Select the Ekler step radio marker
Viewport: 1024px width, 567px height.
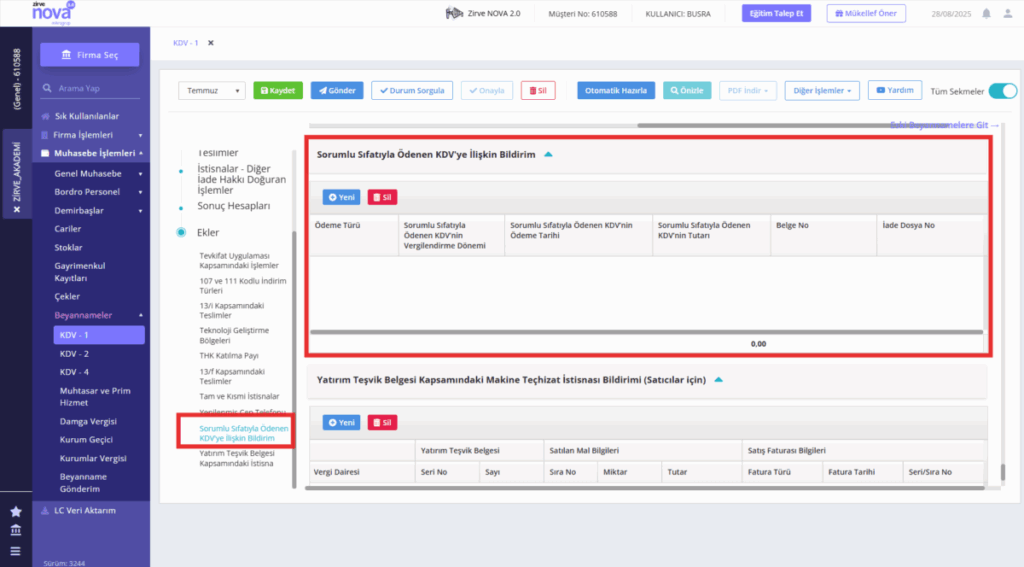tap(181, 233)
